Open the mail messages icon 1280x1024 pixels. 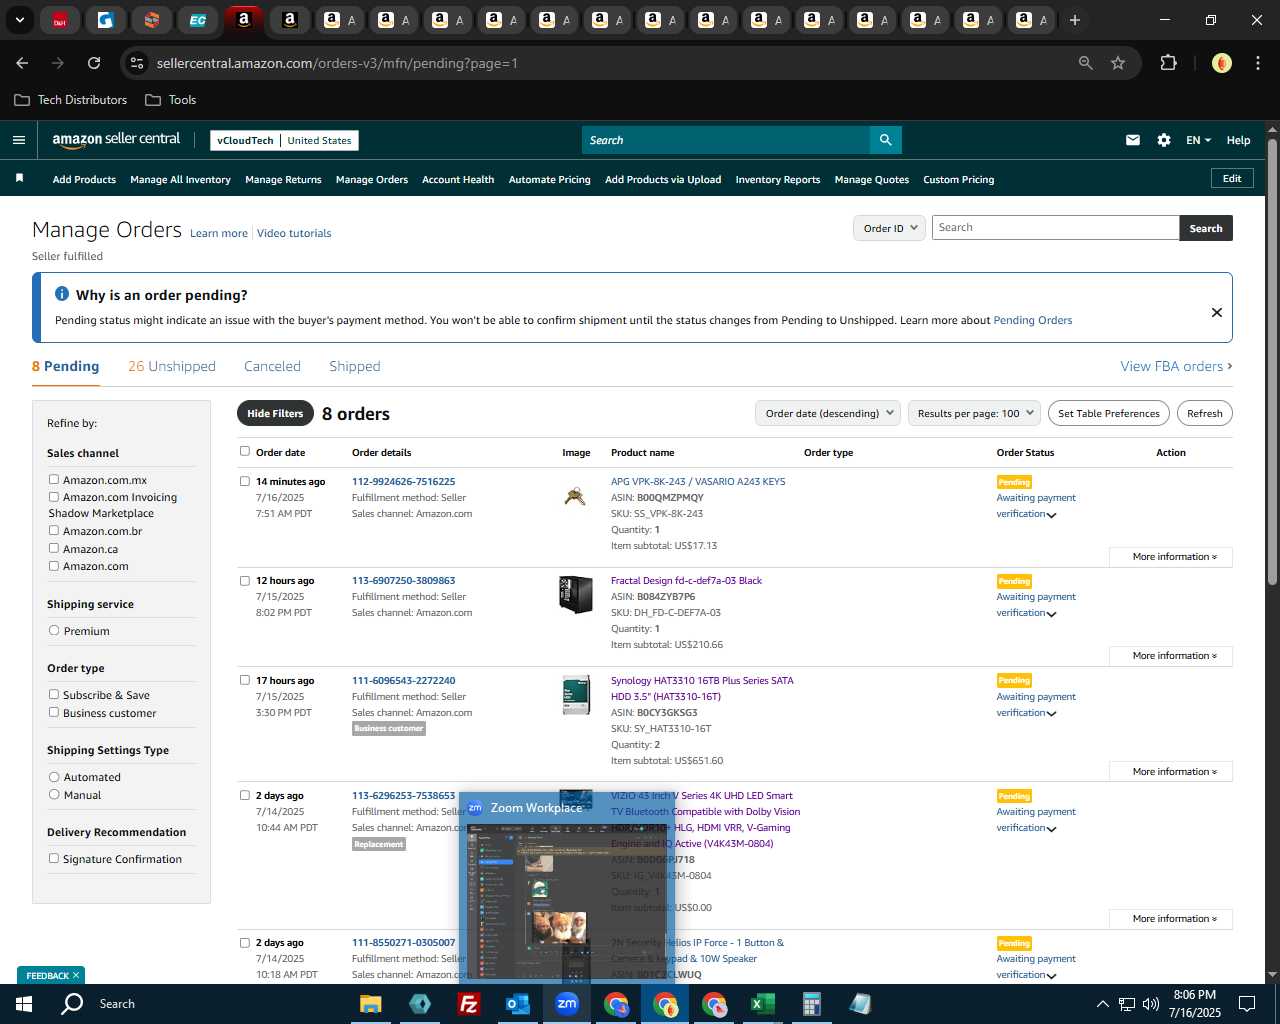(x=1132, y=140)
